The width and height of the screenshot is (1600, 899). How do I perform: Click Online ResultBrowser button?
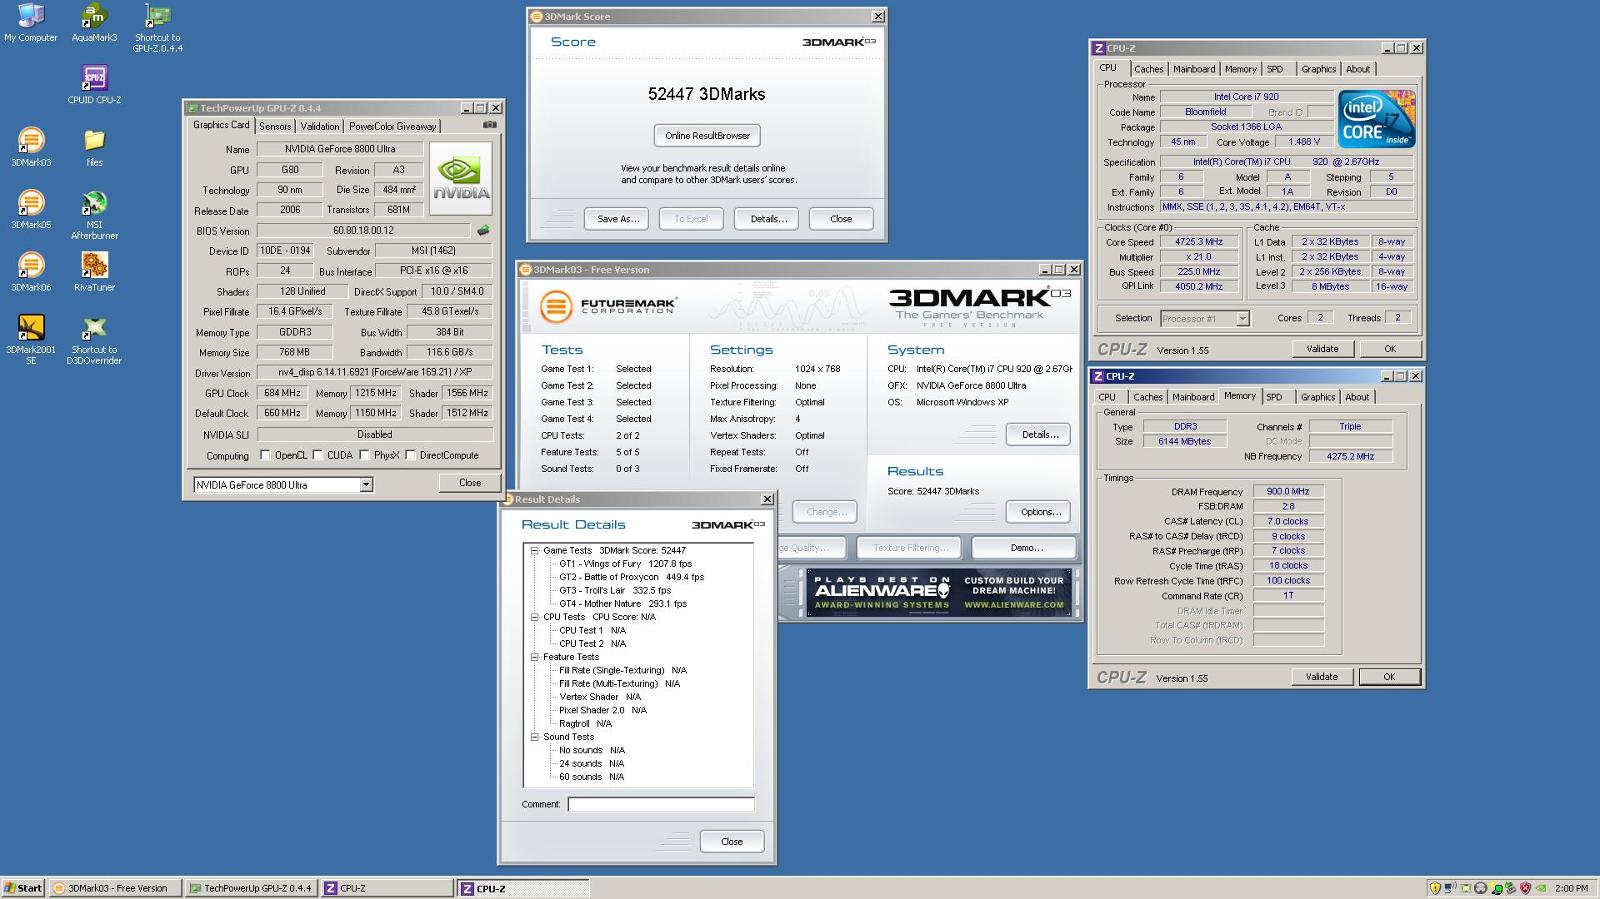707,136
